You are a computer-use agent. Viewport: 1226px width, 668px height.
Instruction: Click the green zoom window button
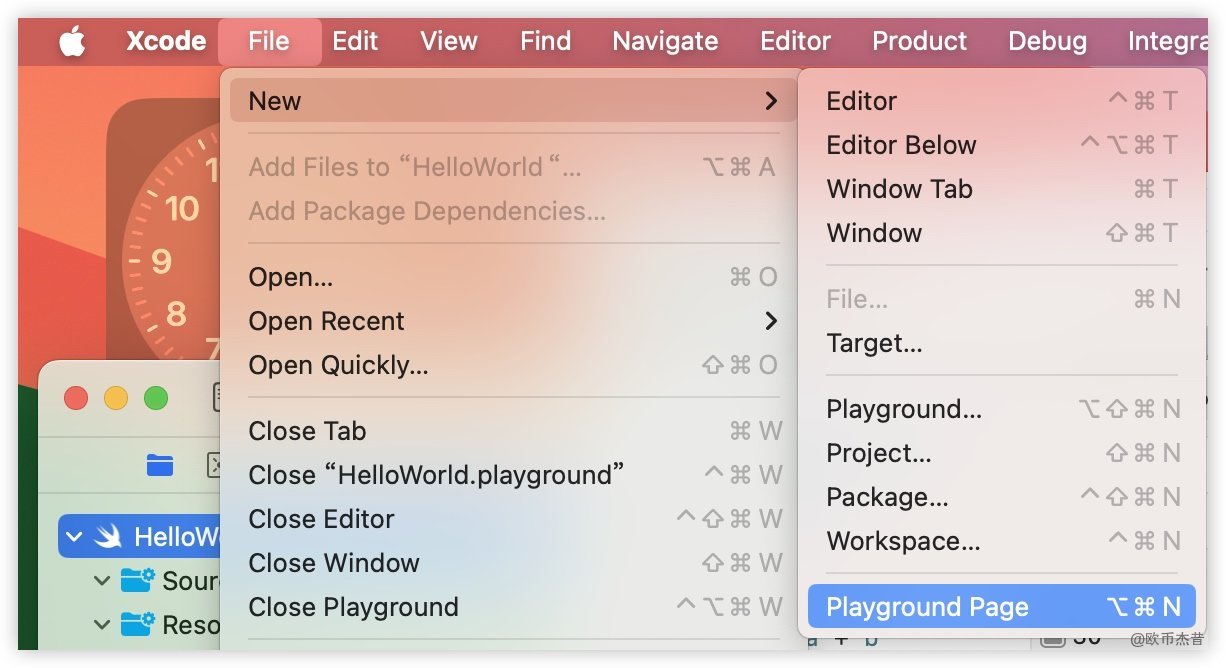point(156,398)
